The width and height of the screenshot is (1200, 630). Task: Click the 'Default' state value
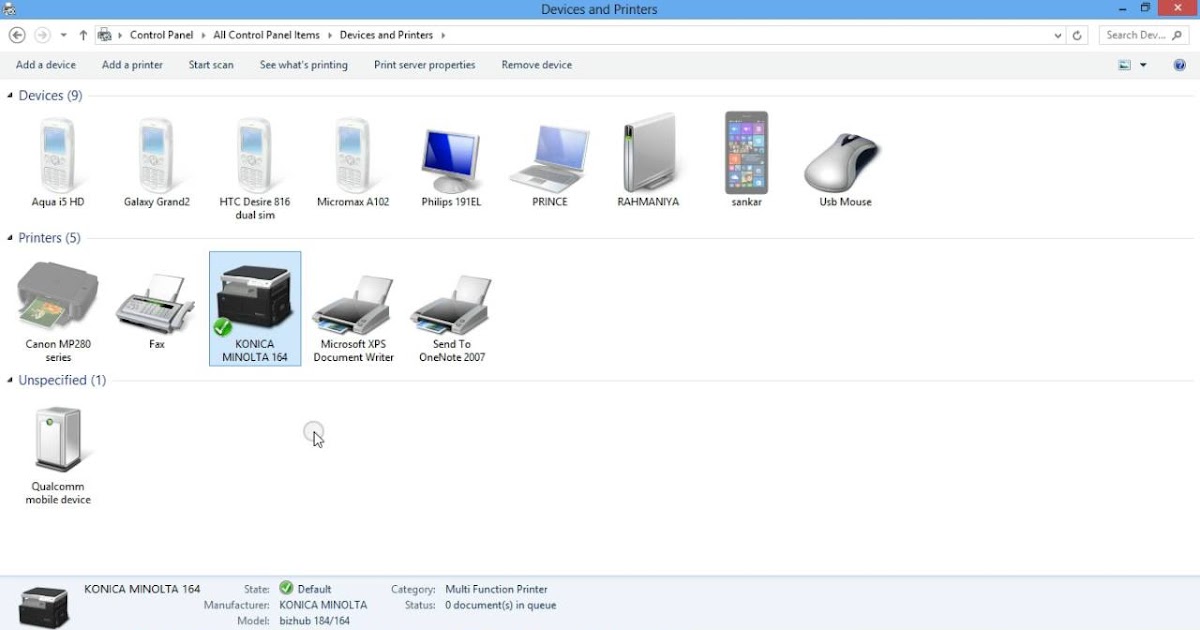(314, 589)
